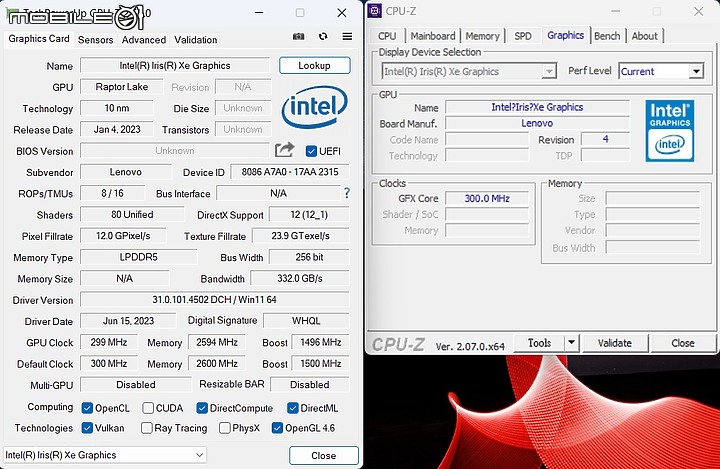The width and height of the screenshot is (720, 469).
Task: Click the Lookup button
Action: point(315,65)
